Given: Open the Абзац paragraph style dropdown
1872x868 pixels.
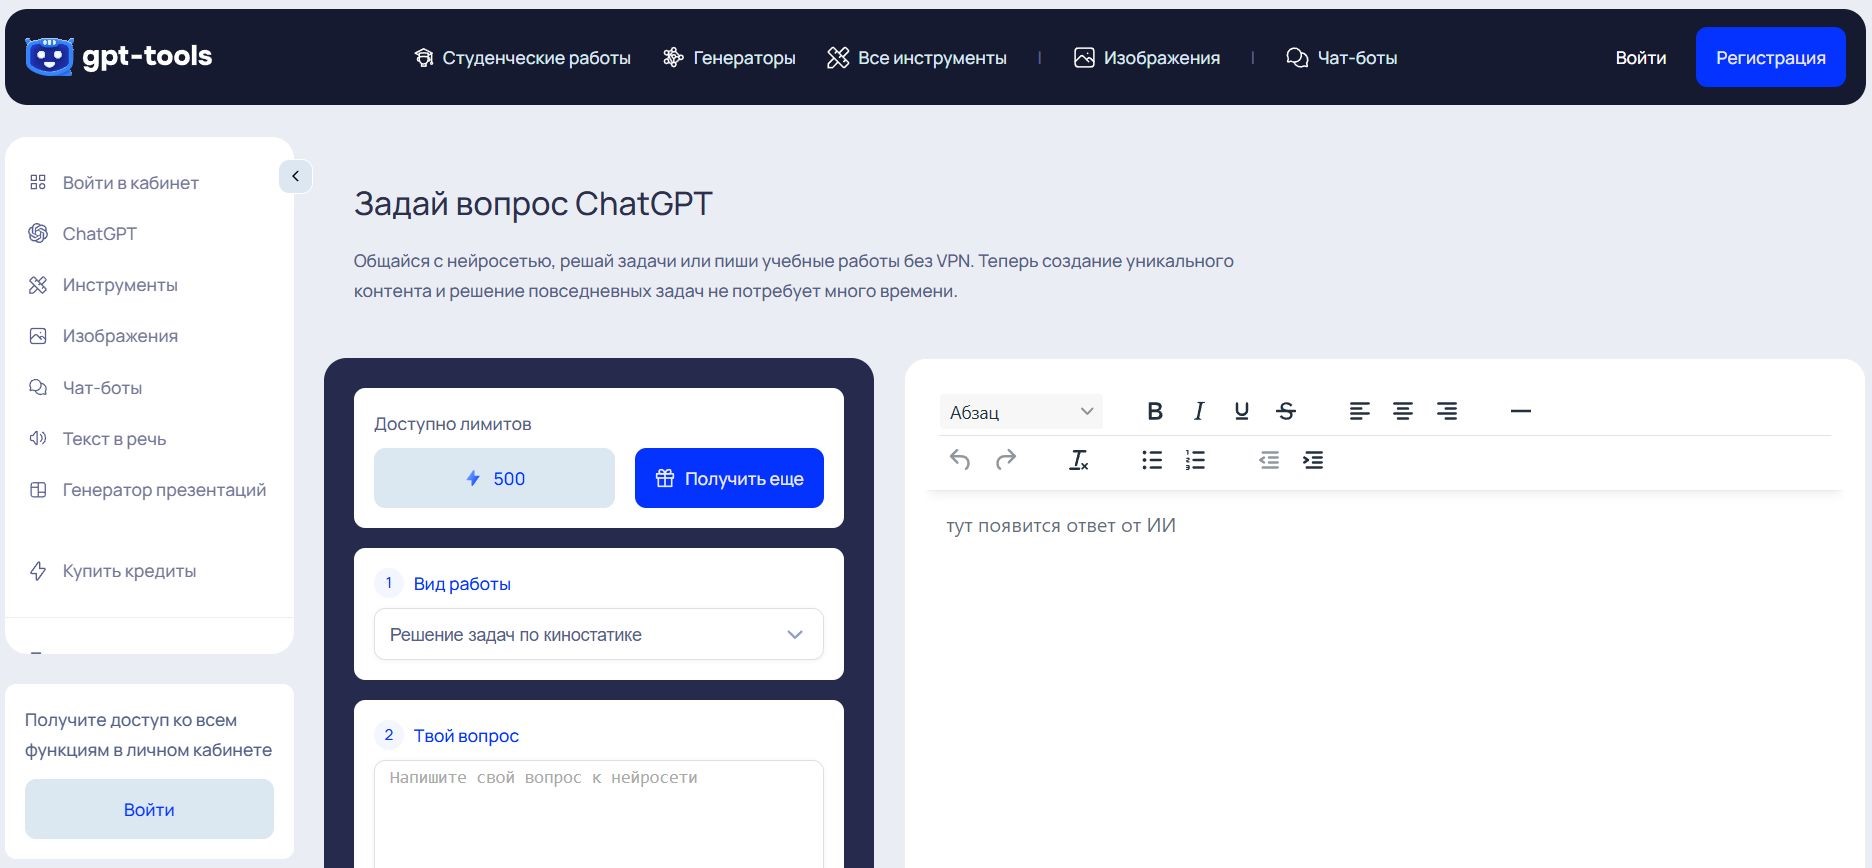Looking at the screenshot, I should point(1020,412).
